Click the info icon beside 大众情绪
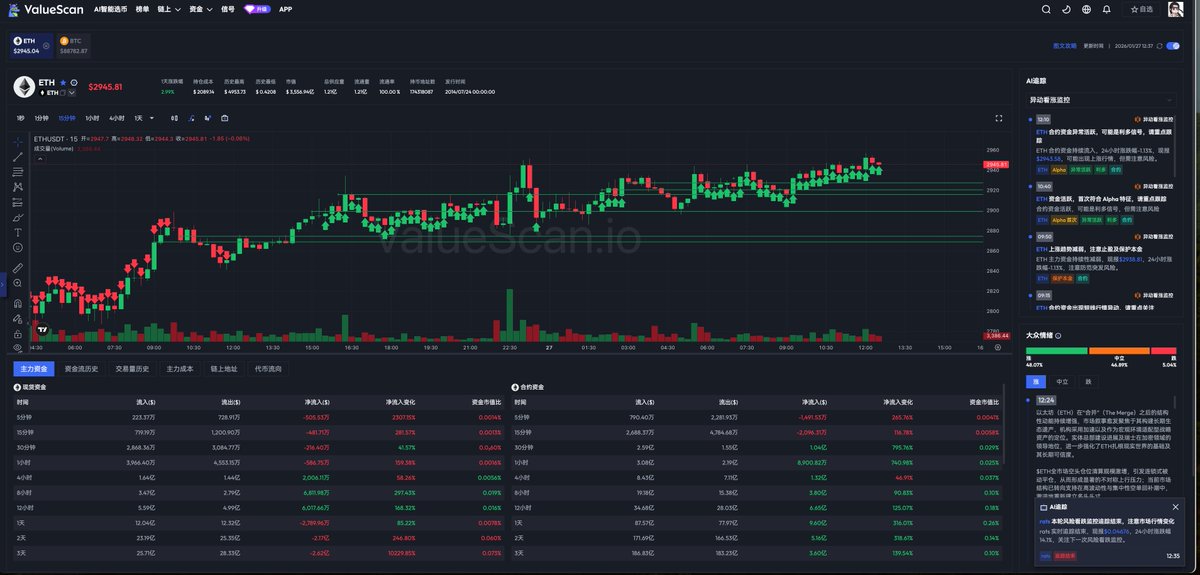Viewport: 1200px width, 575px height. (1058, 336)
